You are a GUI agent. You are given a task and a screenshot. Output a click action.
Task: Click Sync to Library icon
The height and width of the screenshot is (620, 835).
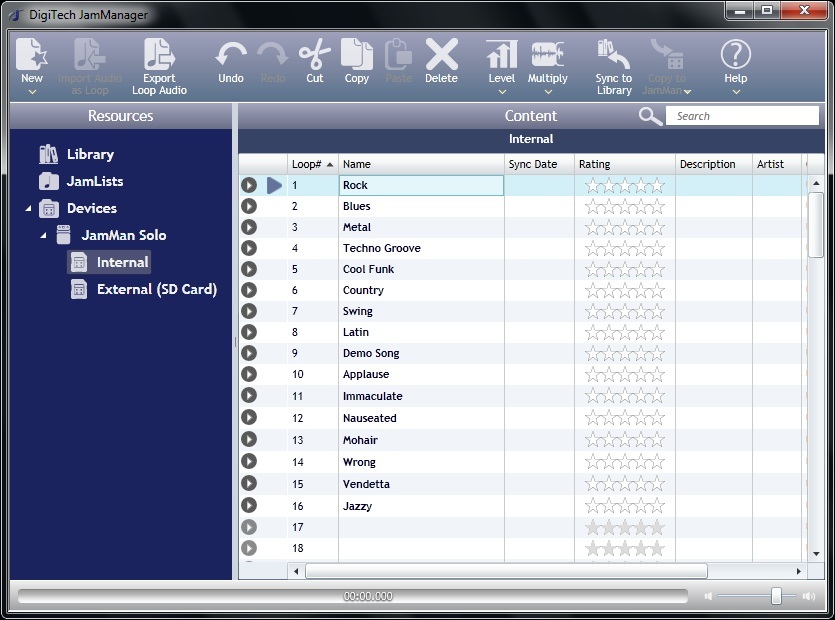[613, 54]
